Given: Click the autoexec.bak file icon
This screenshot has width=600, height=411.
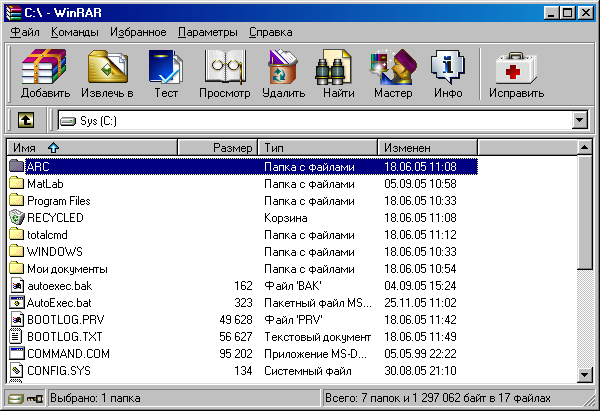Looking at the screenshot, I should 16,285.
